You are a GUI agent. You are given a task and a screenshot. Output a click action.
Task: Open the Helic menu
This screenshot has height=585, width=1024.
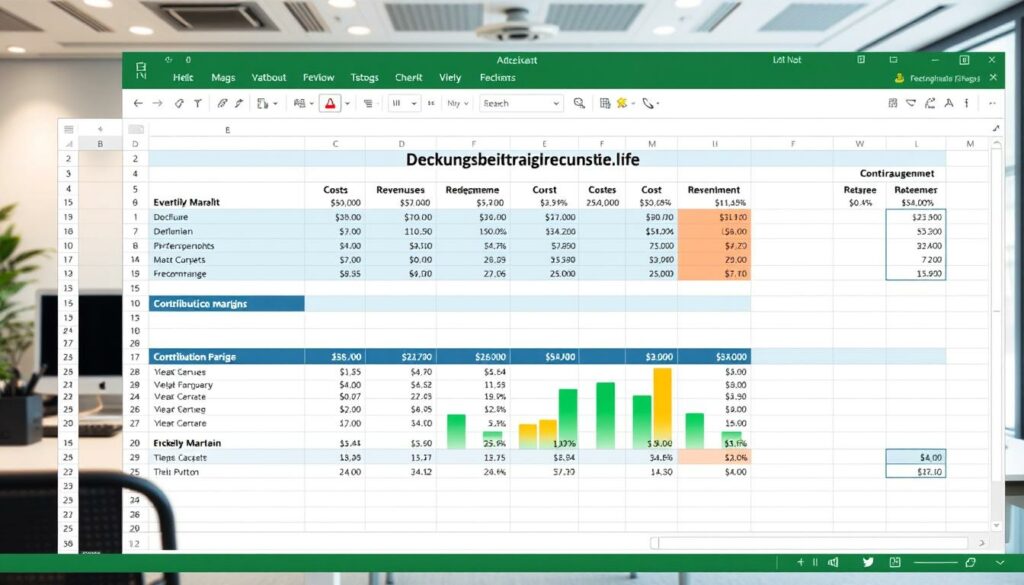tap(183, 78)
